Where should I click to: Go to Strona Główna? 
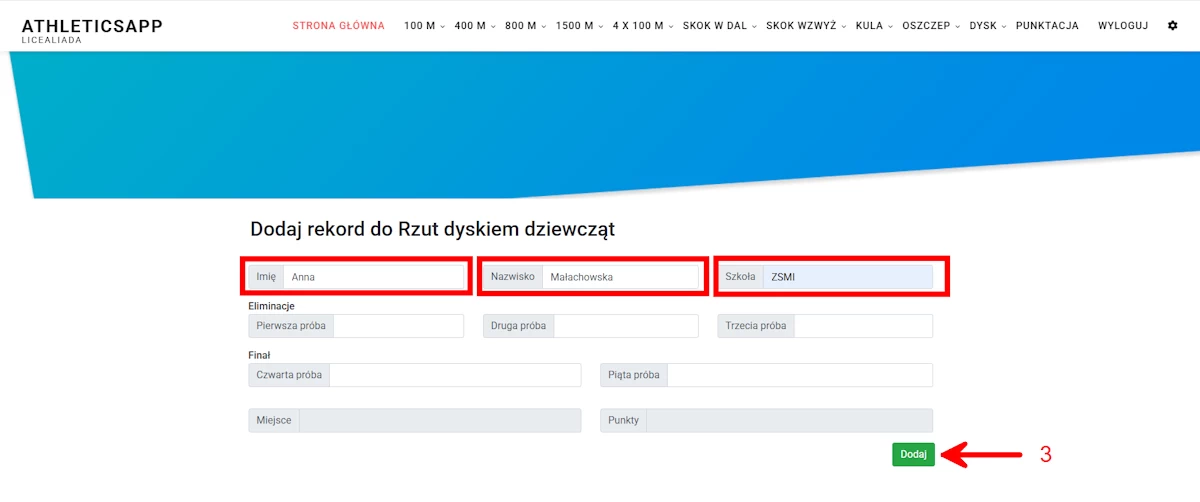(338, 26)
